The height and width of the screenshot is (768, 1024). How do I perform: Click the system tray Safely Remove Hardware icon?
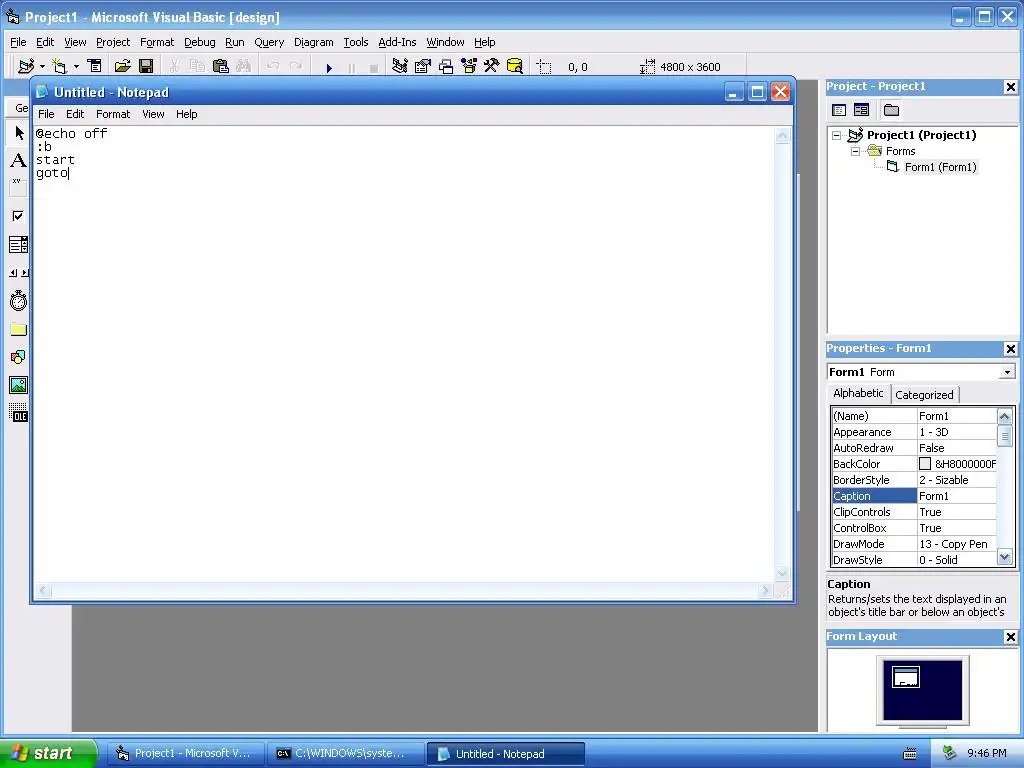950,754
